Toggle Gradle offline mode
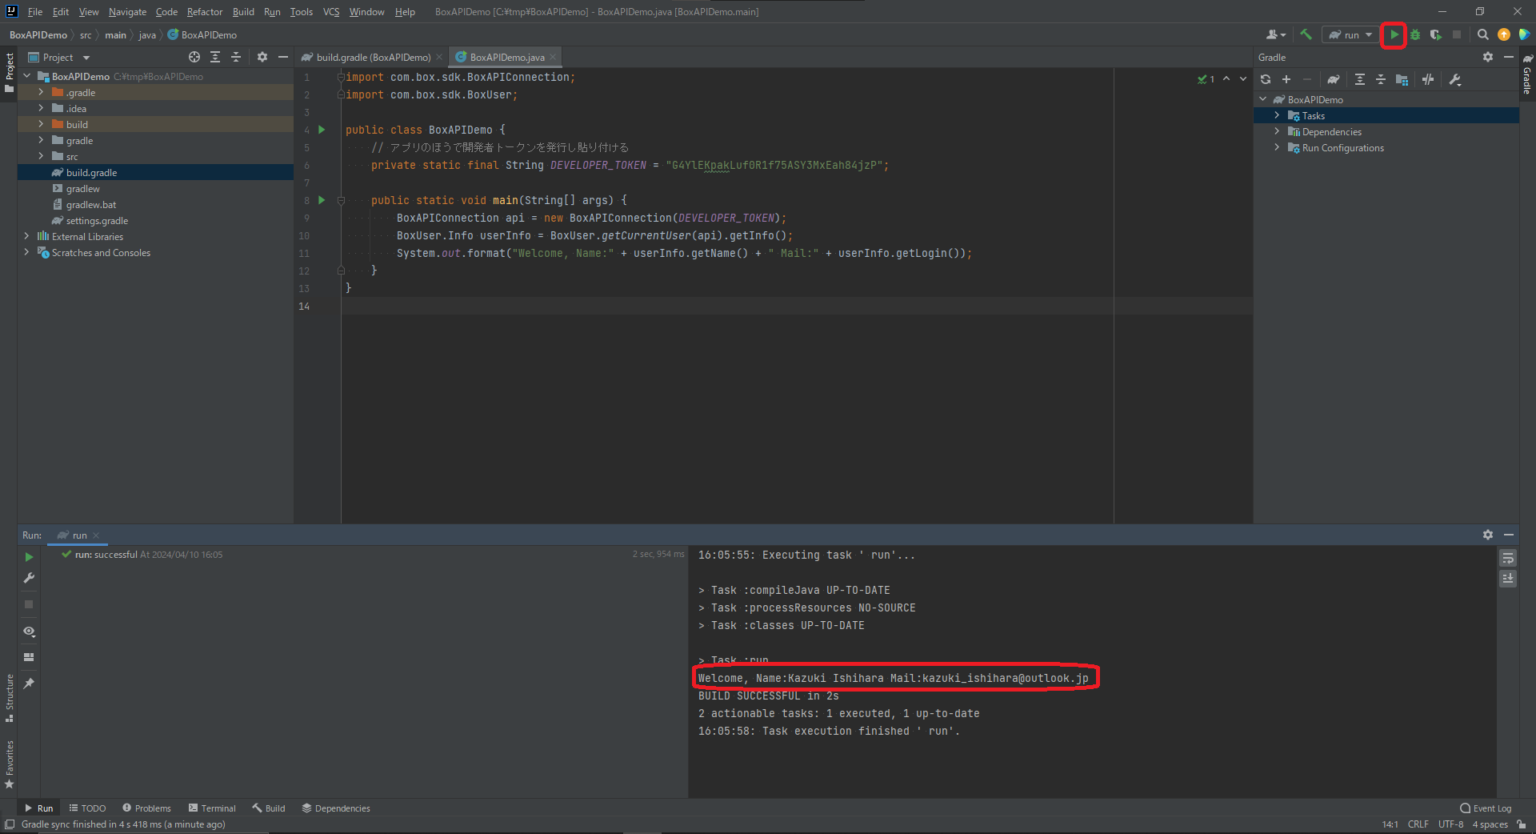1536x834 pixels. 1428,80
